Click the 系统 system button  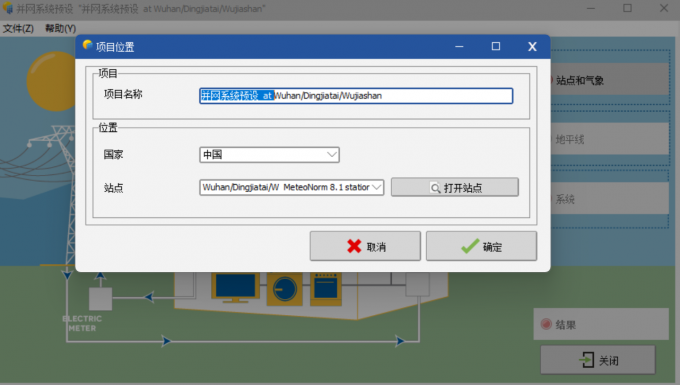pyautogui.click(x=610, y=199)
